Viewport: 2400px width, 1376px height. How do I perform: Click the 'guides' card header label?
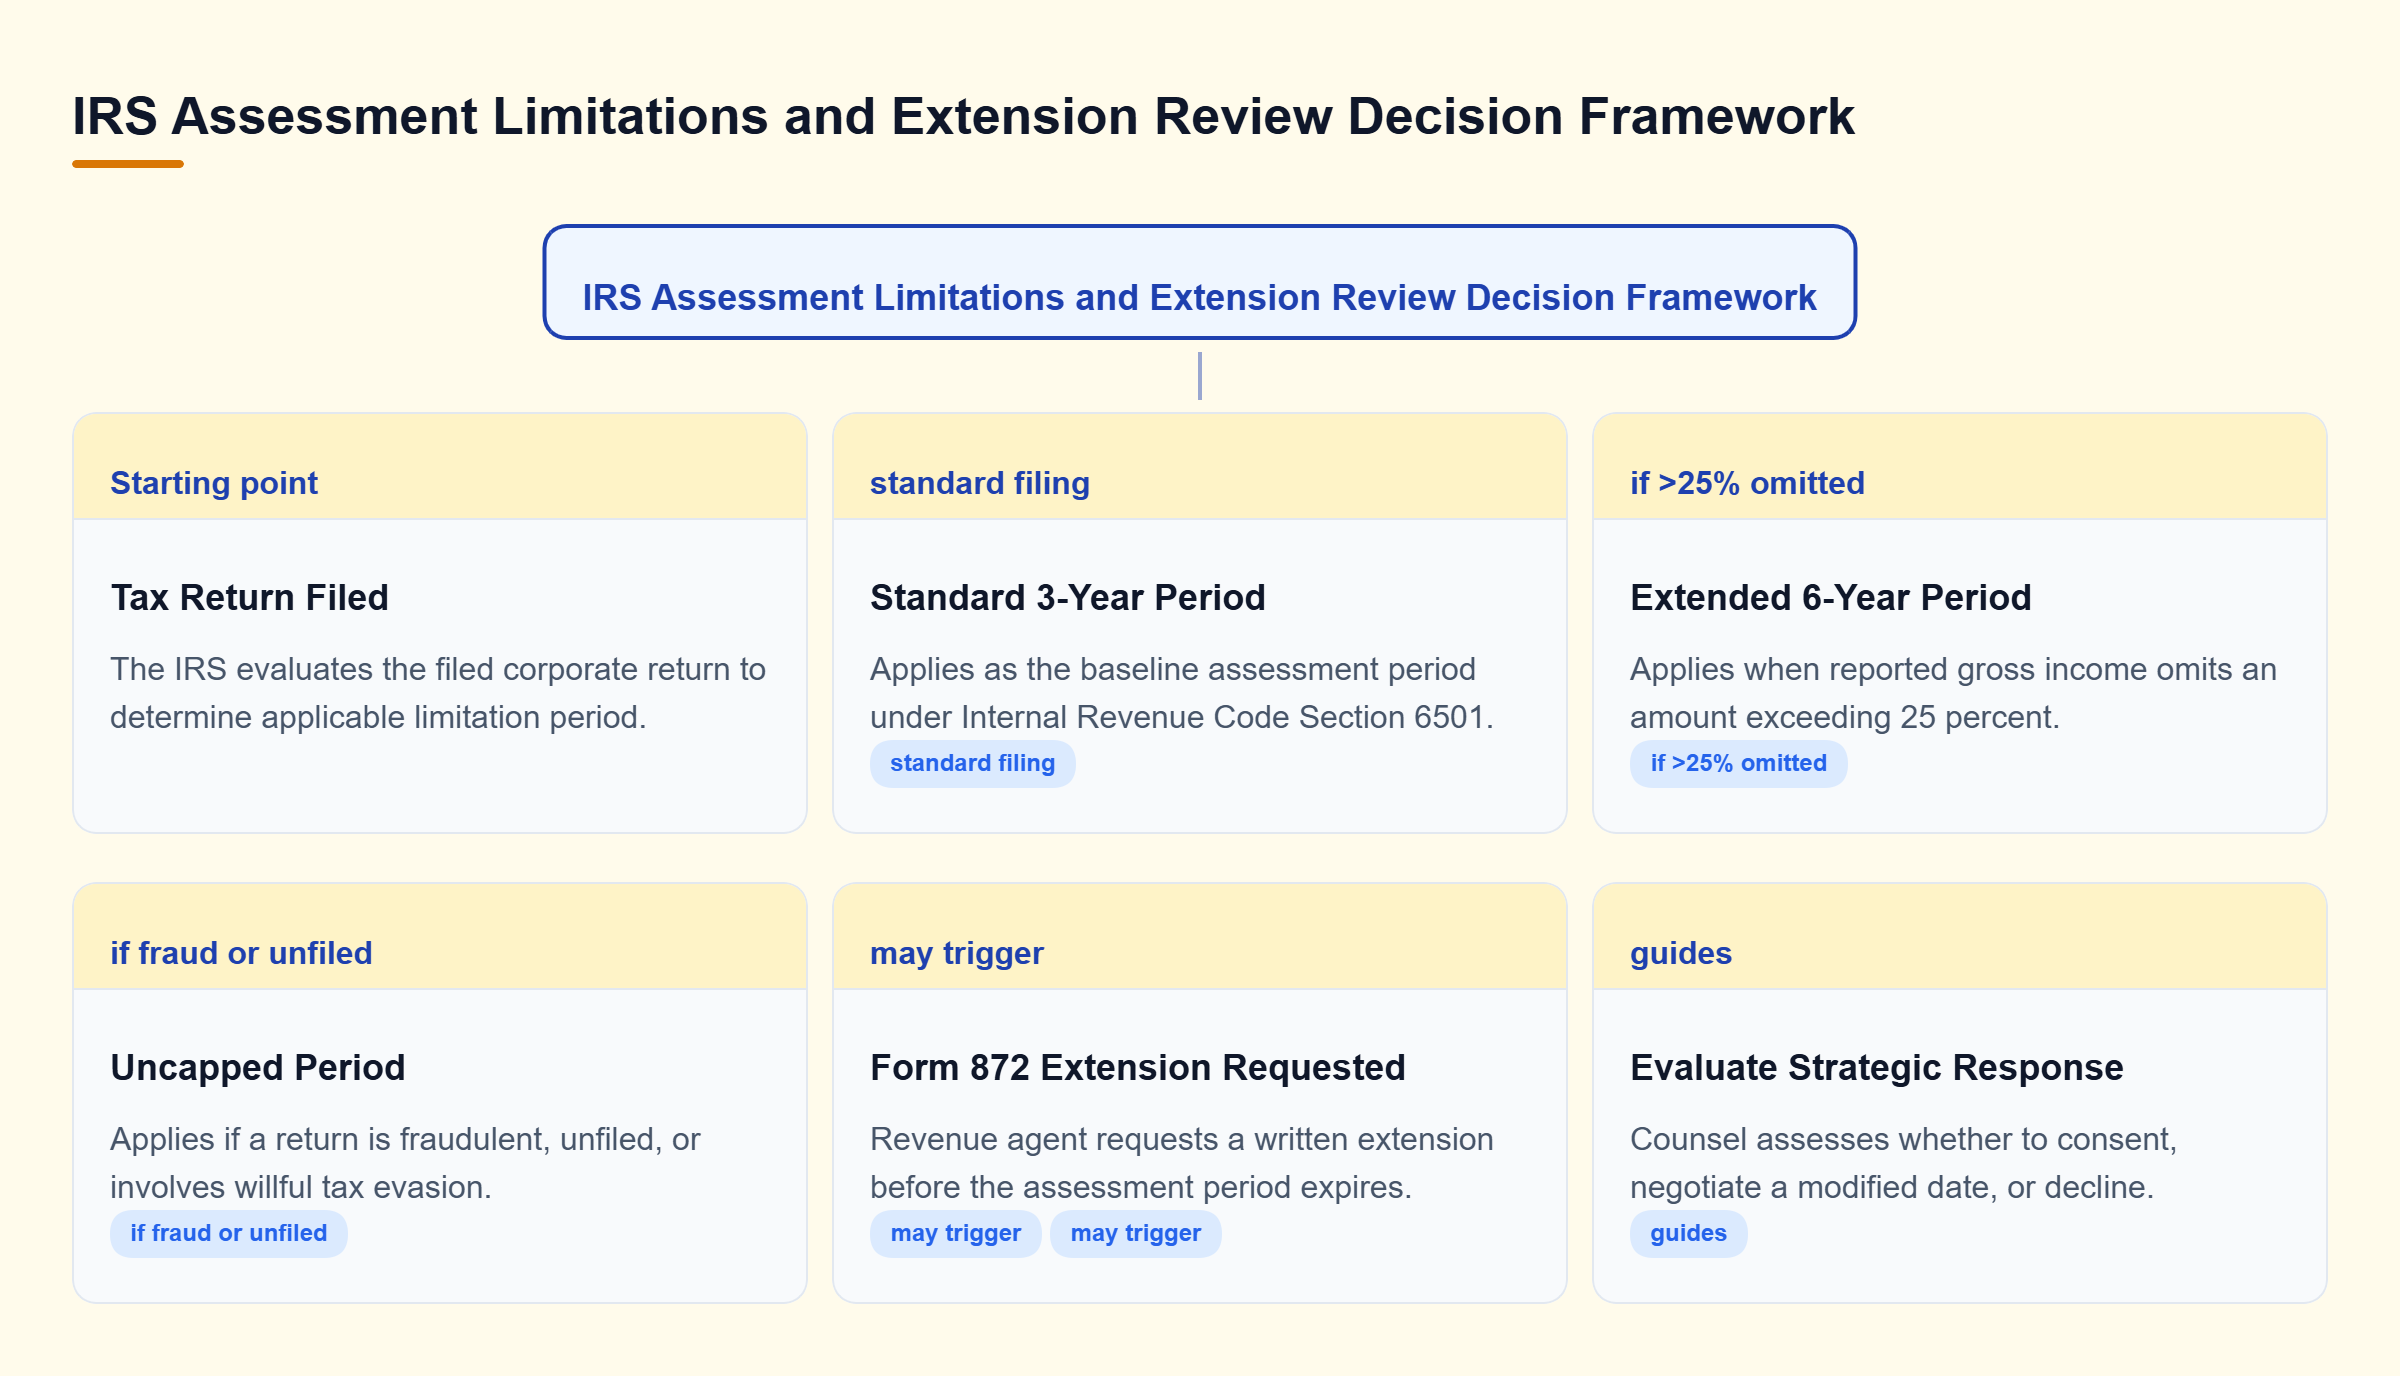pyautogui.click(x=1680, y=953)
